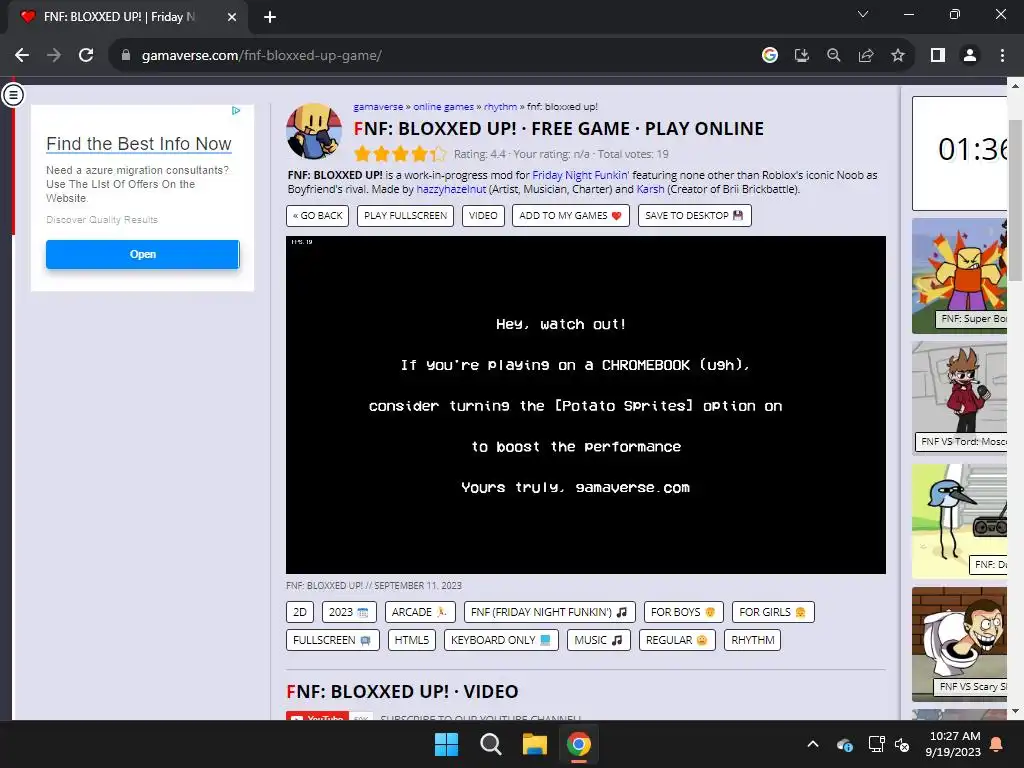Open the Friday Night Funkin' link
This screenshot has height=768, width=1024.
[581, 175]
